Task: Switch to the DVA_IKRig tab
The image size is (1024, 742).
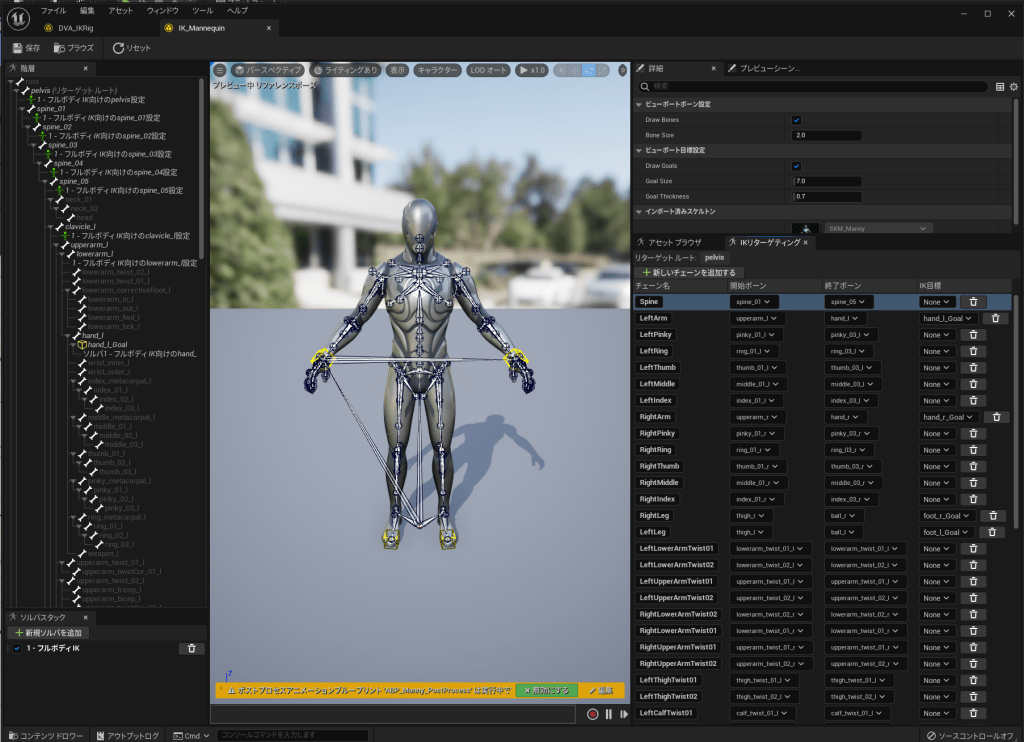Action: 76,28
